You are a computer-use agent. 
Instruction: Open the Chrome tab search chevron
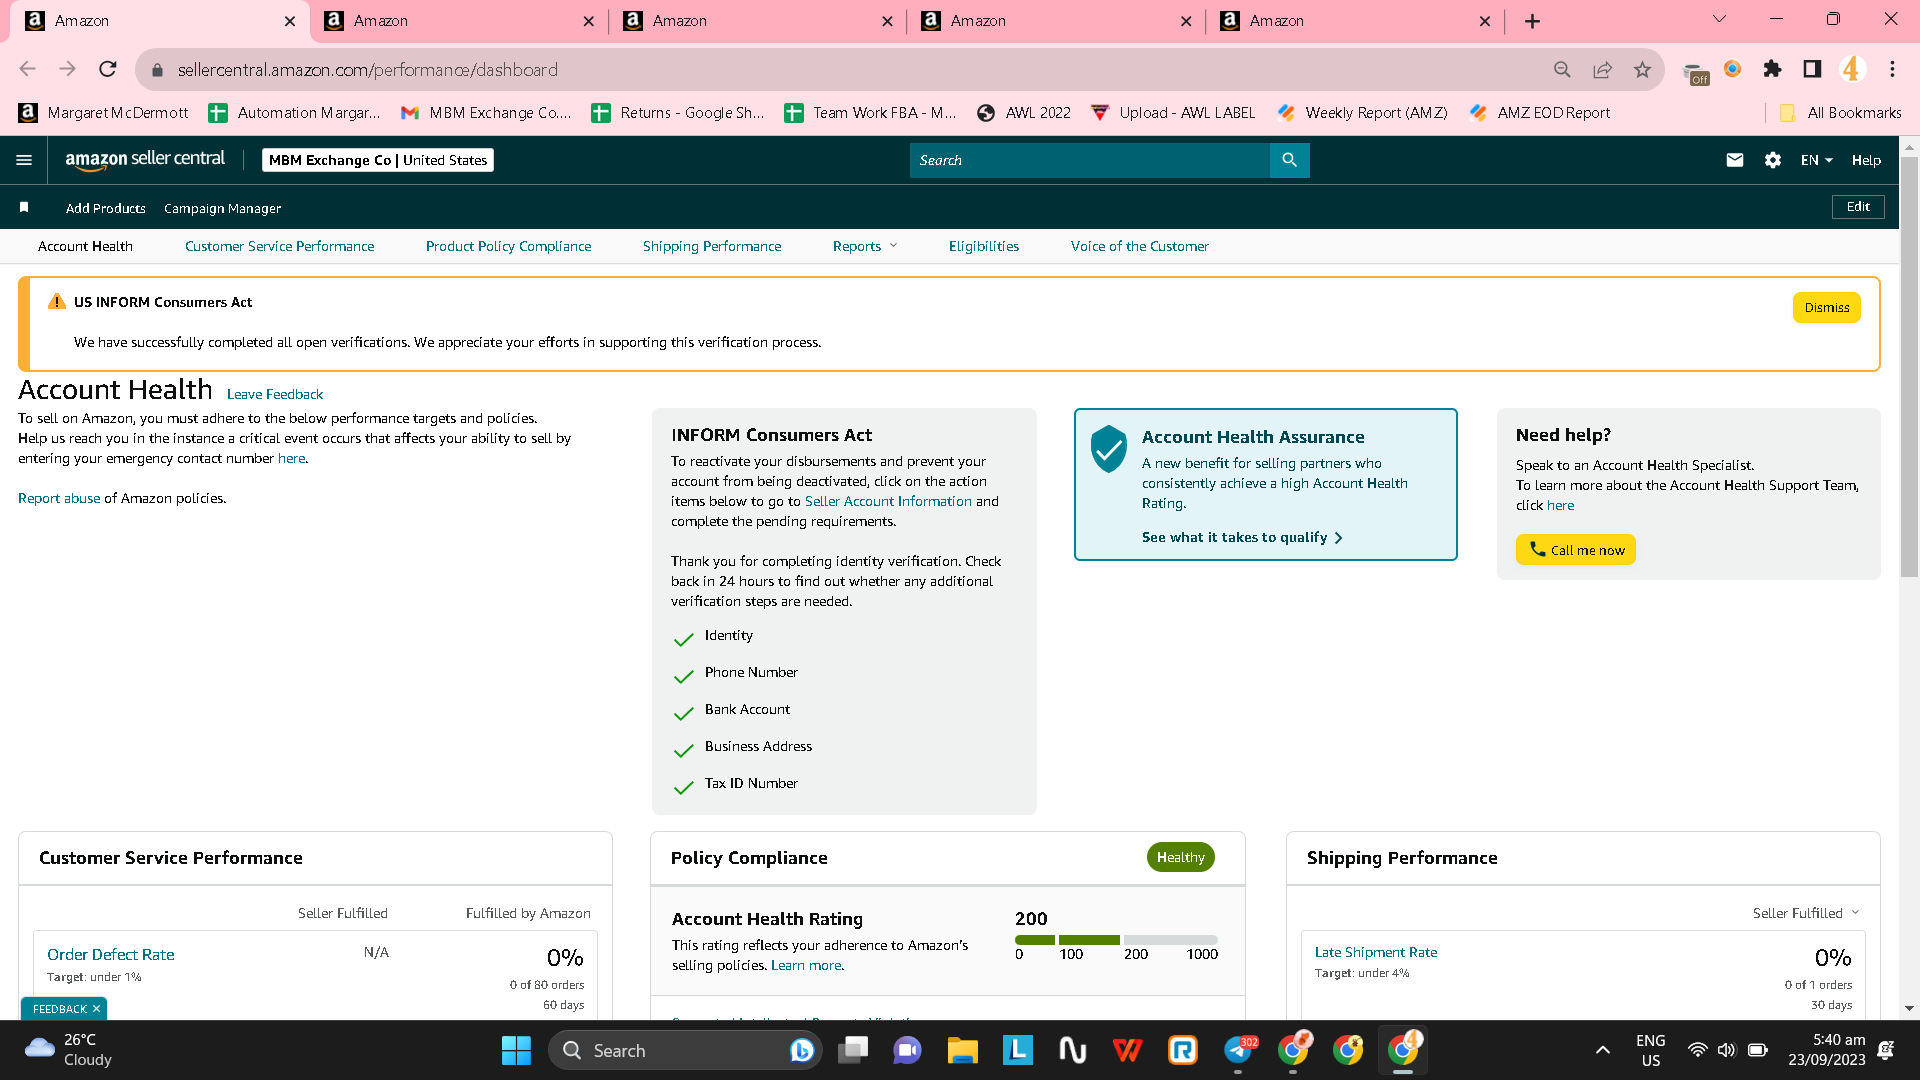[1720, 19]
